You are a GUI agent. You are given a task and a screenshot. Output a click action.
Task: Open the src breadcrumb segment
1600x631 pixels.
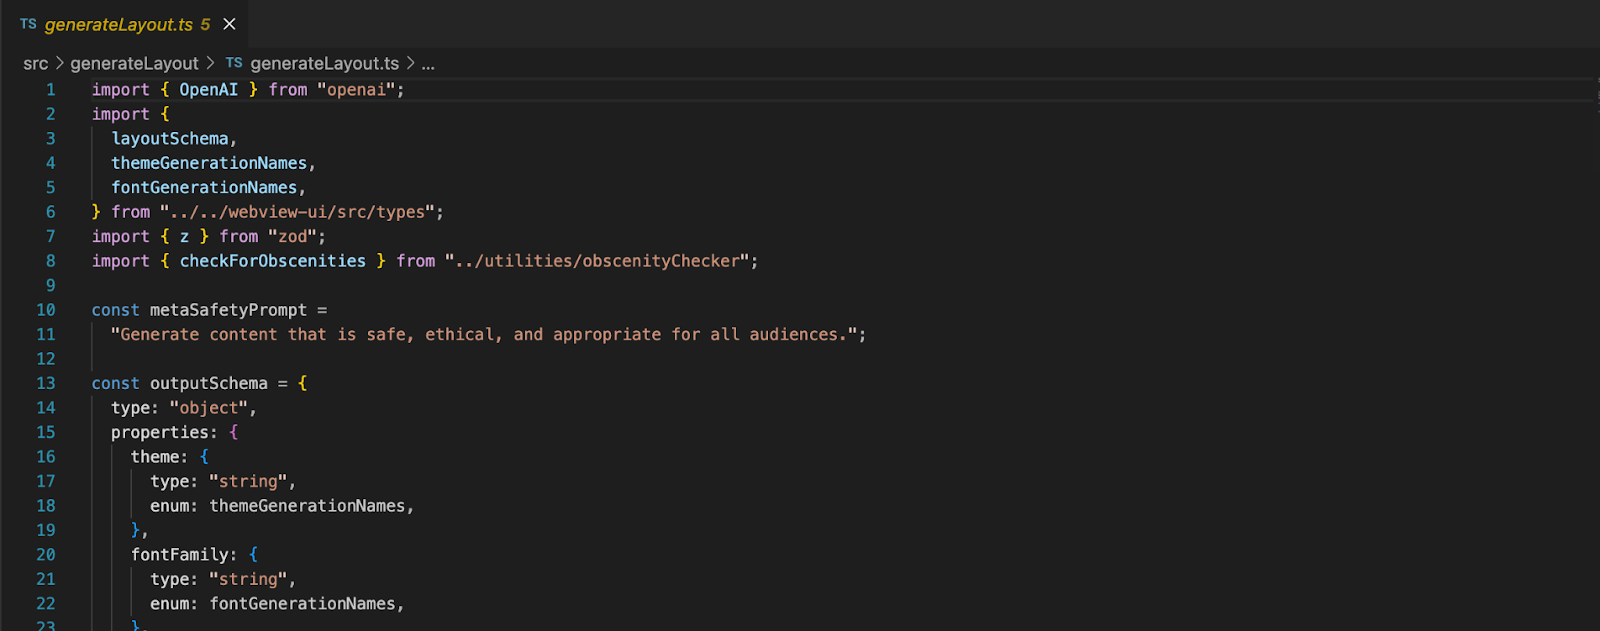click(36, 63)
